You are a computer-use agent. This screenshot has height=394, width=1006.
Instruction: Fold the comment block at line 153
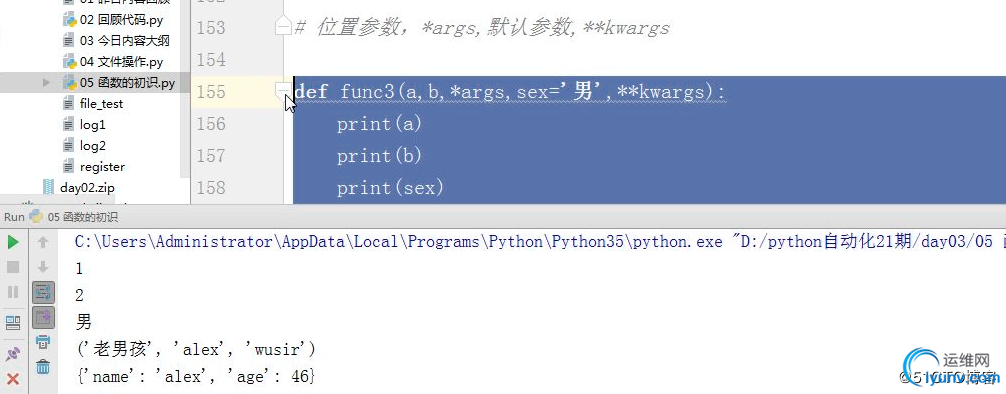[x=284, y=27]
